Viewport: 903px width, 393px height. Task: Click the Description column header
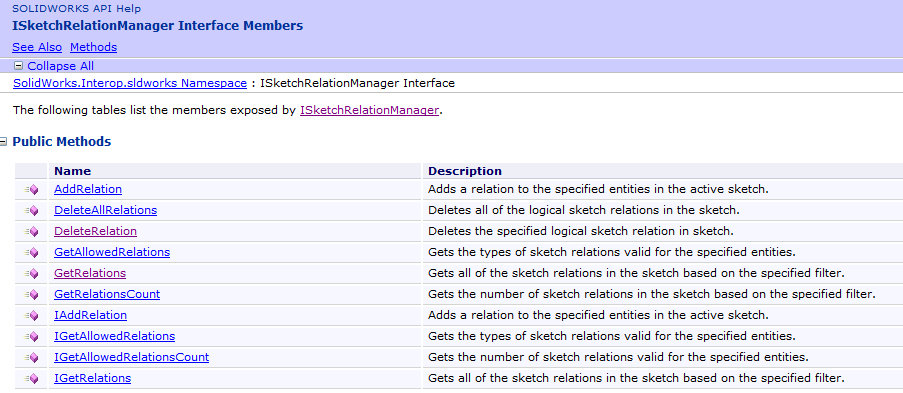coord(465,171)
